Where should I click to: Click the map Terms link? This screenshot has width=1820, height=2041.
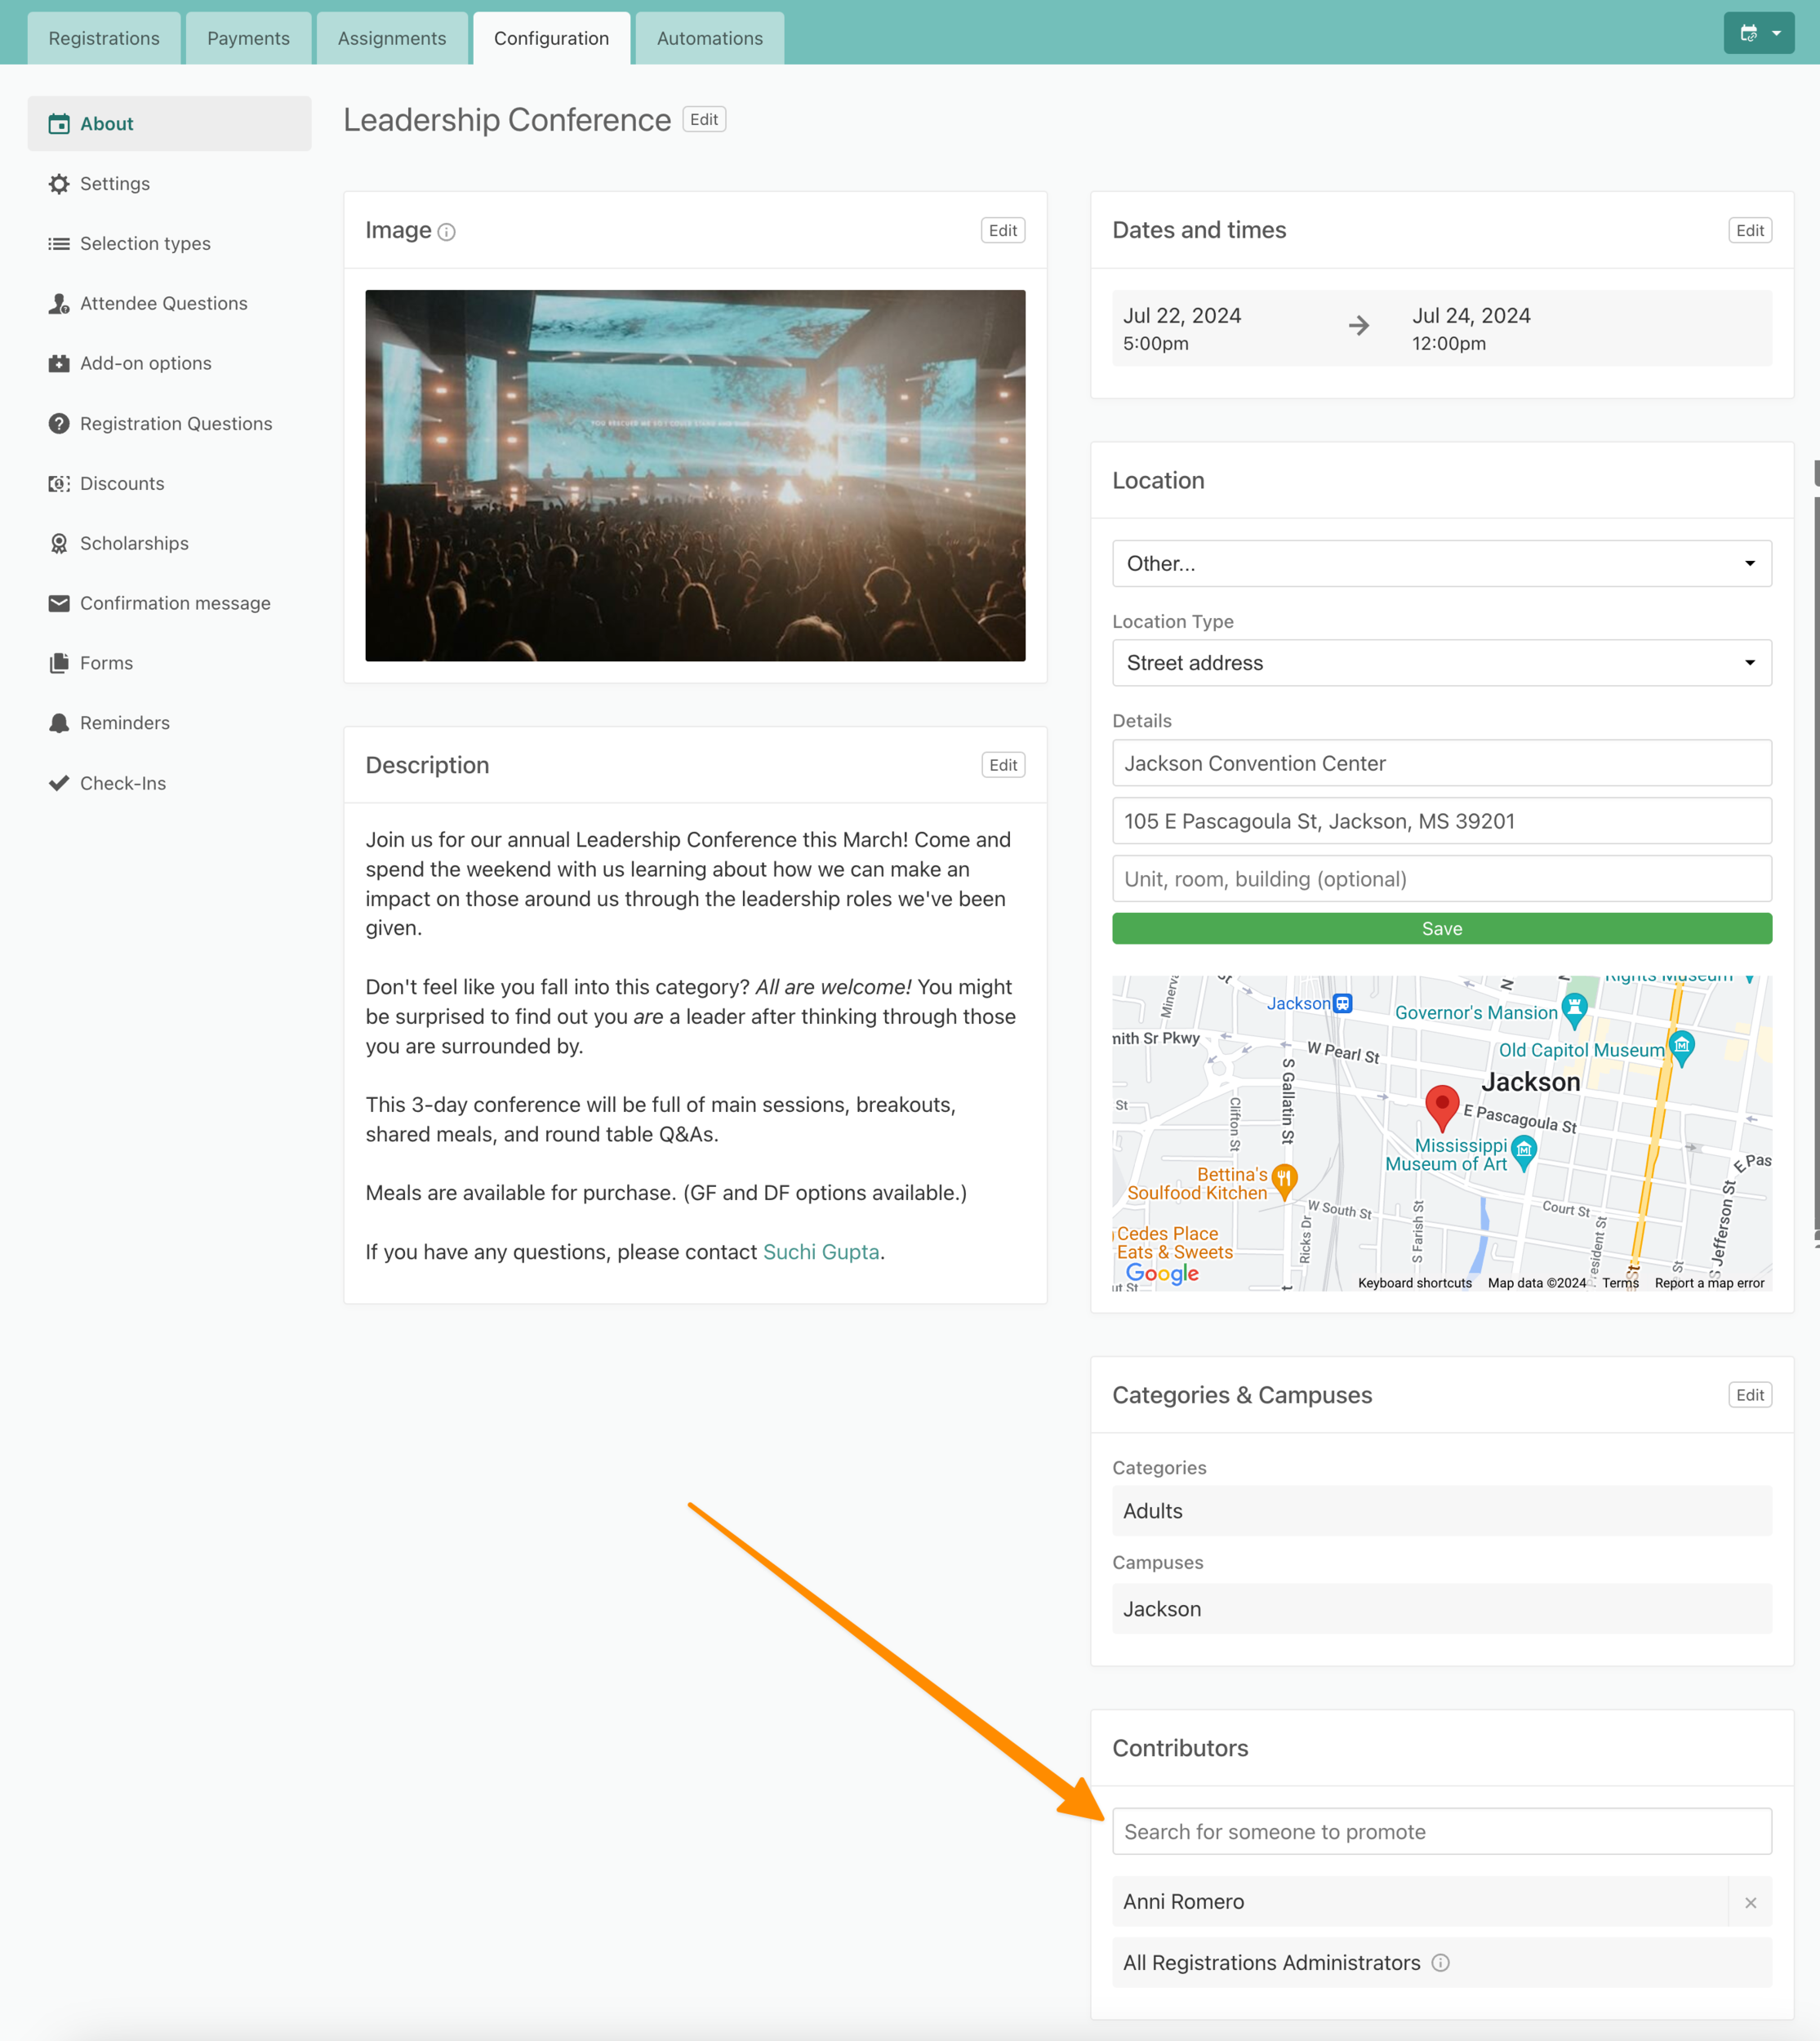[1620, 1283]
